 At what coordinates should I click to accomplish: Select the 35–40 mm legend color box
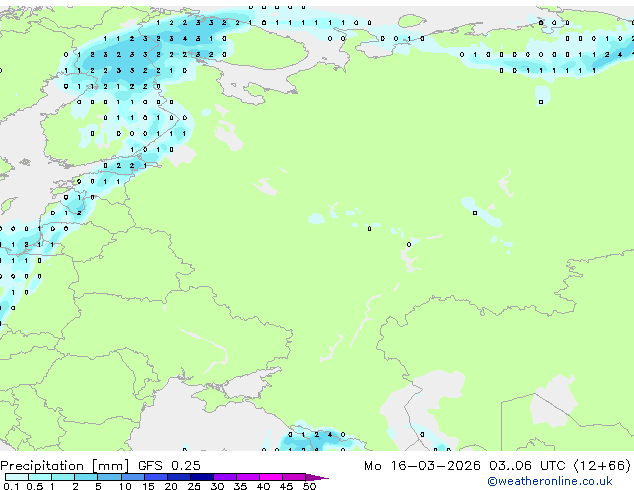coord(248,477)
